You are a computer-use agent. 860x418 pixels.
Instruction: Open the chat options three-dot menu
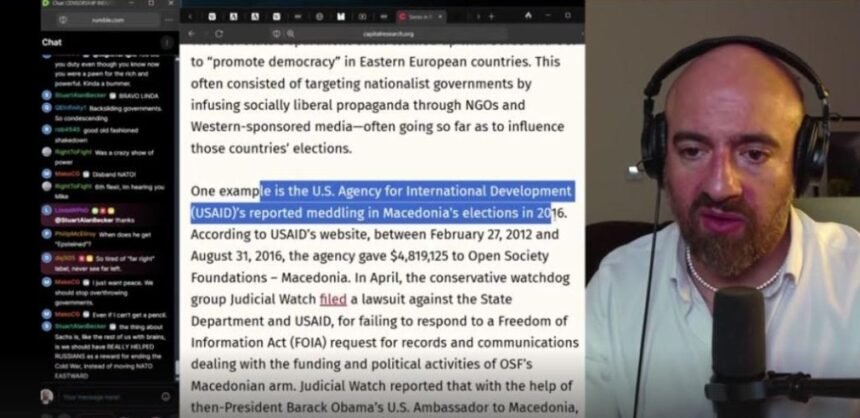166,43
